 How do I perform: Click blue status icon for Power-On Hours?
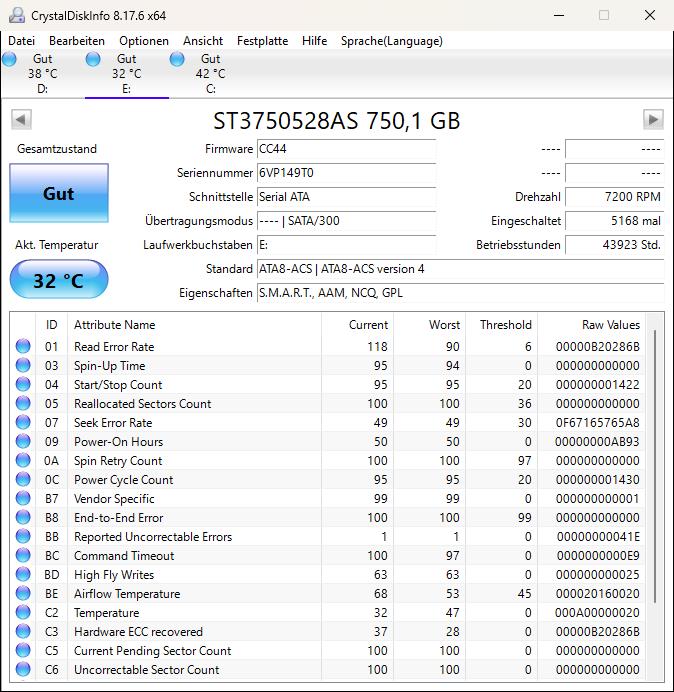tap(23, 441)
